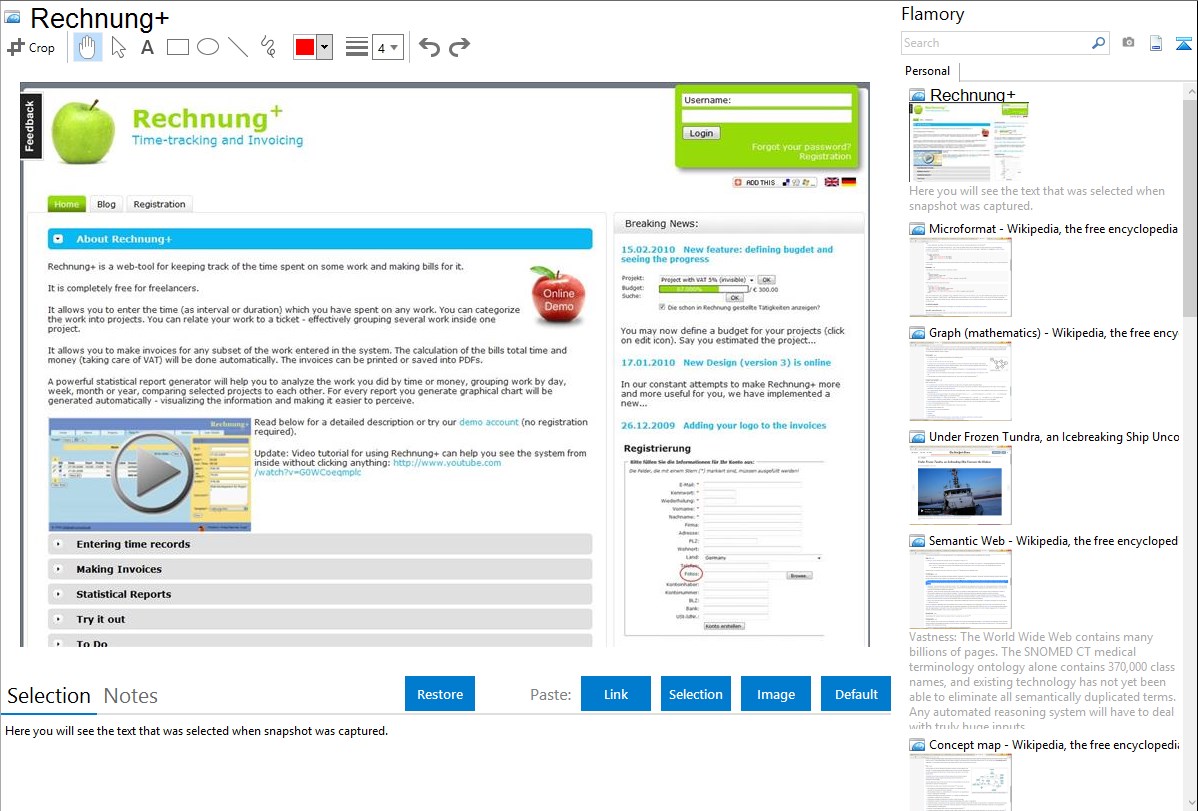Image resolution: width=1198 pixels, height=811 pixels.
Task: Click the Graph (mathematics) snapshot icon
Action: click(x=917, y=333)
